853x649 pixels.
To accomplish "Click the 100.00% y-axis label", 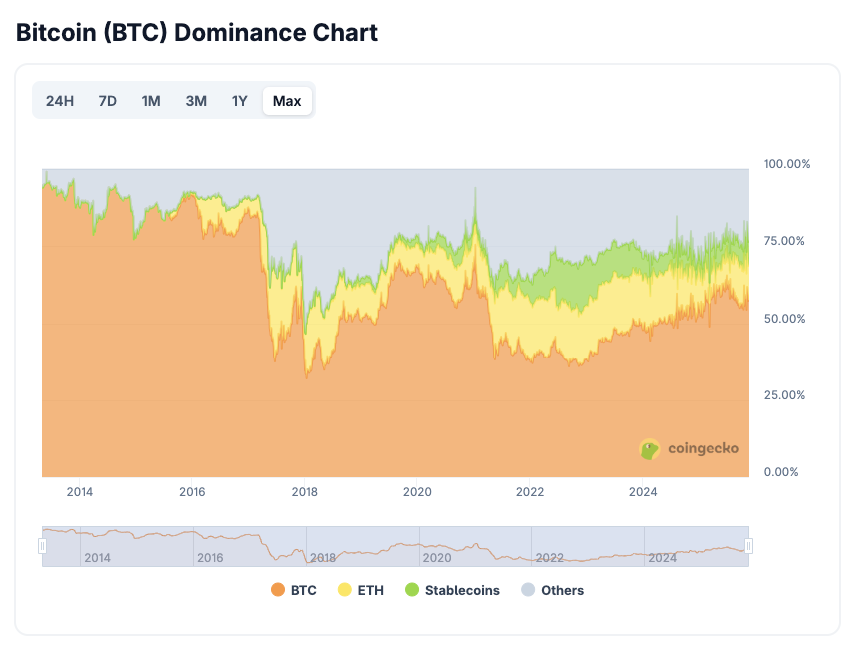I will click(x=786, y=164).
